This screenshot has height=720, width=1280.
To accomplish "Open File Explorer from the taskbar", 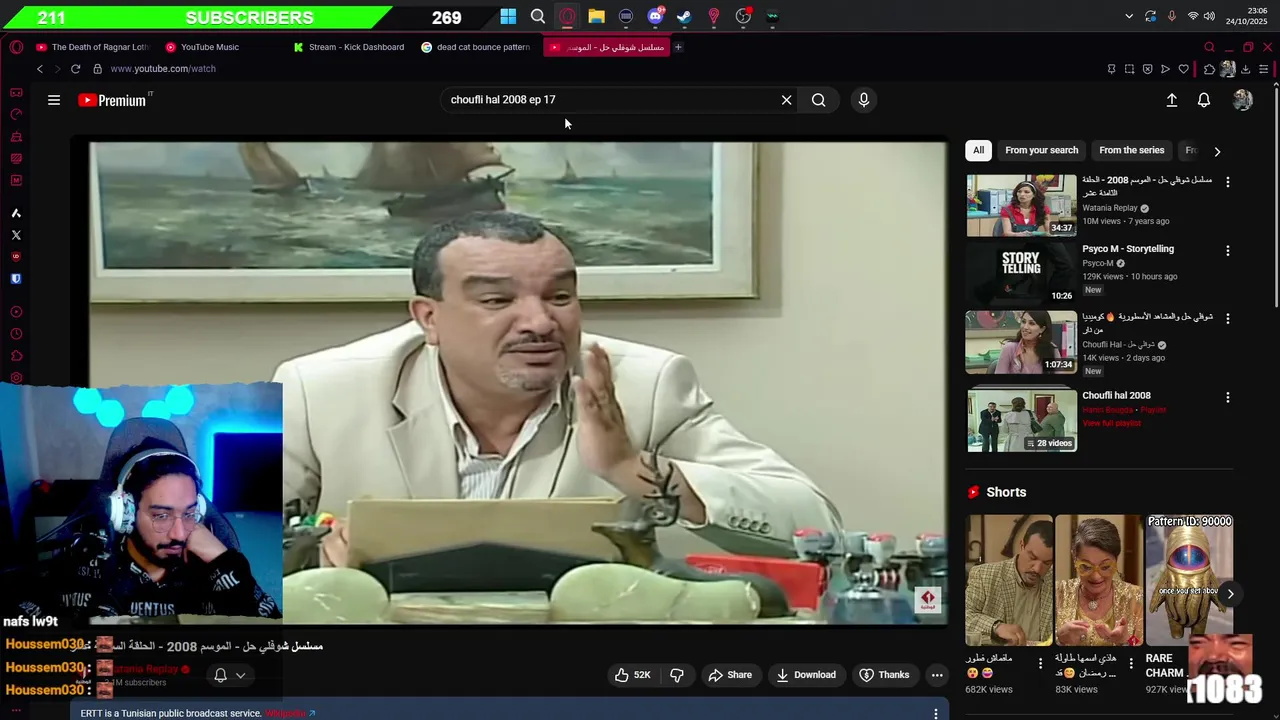I will 596,16.
